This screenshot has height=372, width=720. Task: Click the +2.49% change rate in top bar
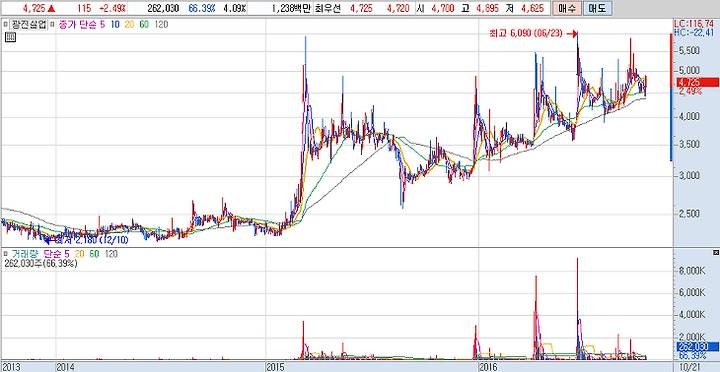click(x=112, y=8)
